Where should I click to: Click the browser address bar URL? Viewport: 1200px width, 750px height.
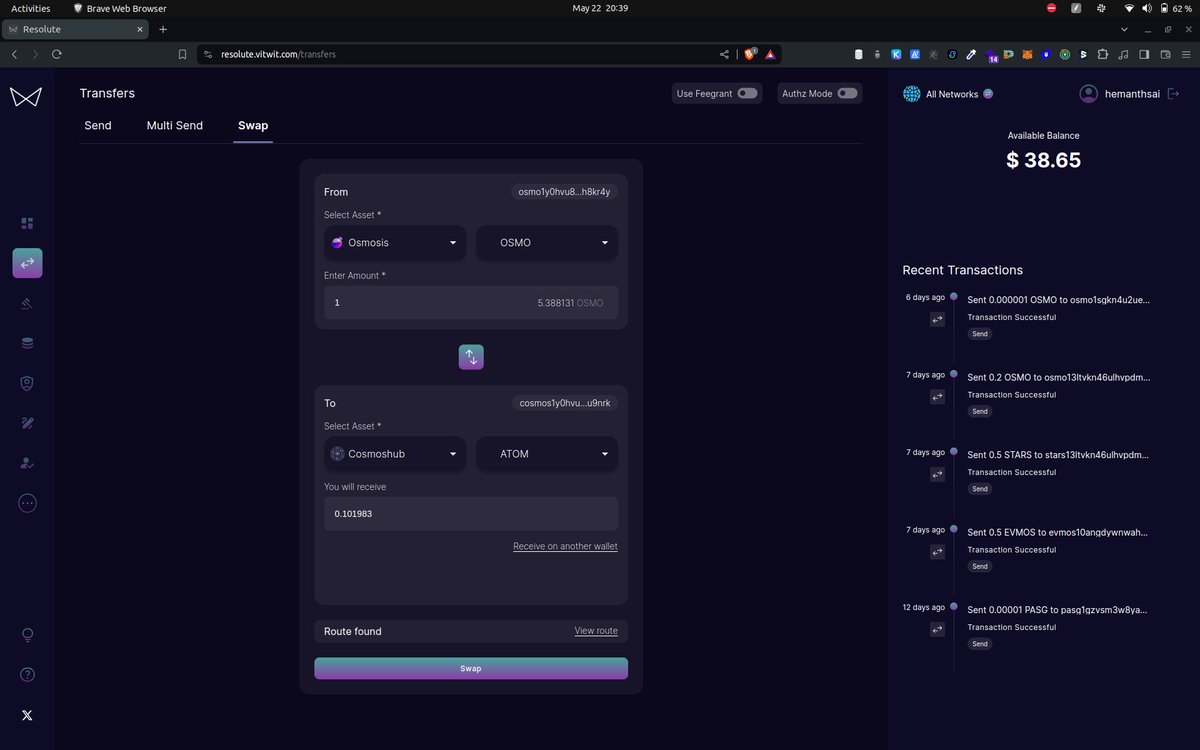(278, 54)
